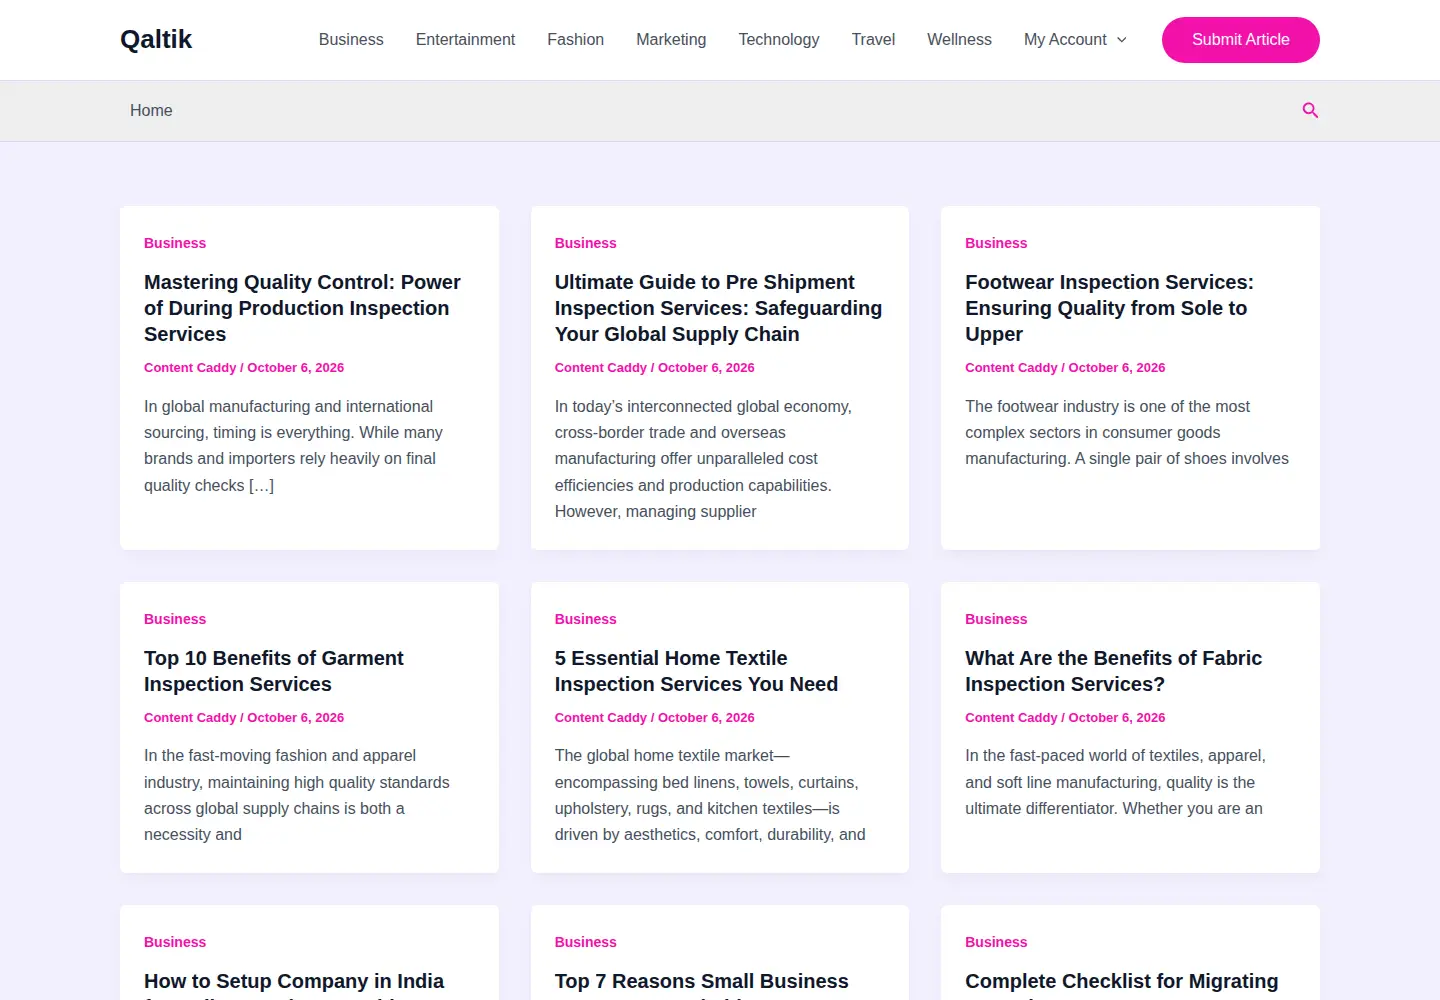Click the Home breadcrumb
This screenshot has height=1000, width=1440.
[151, 110]
